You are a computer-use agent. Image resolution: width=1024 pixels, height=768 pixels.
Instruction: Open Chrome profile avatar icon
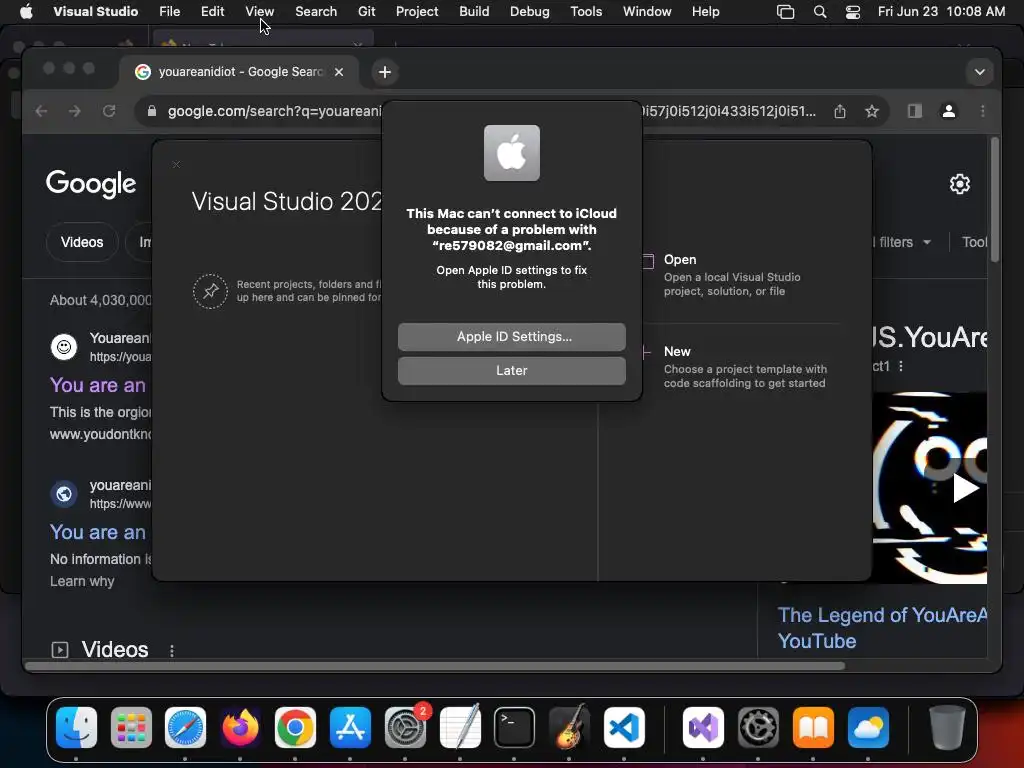click(949, 111)
